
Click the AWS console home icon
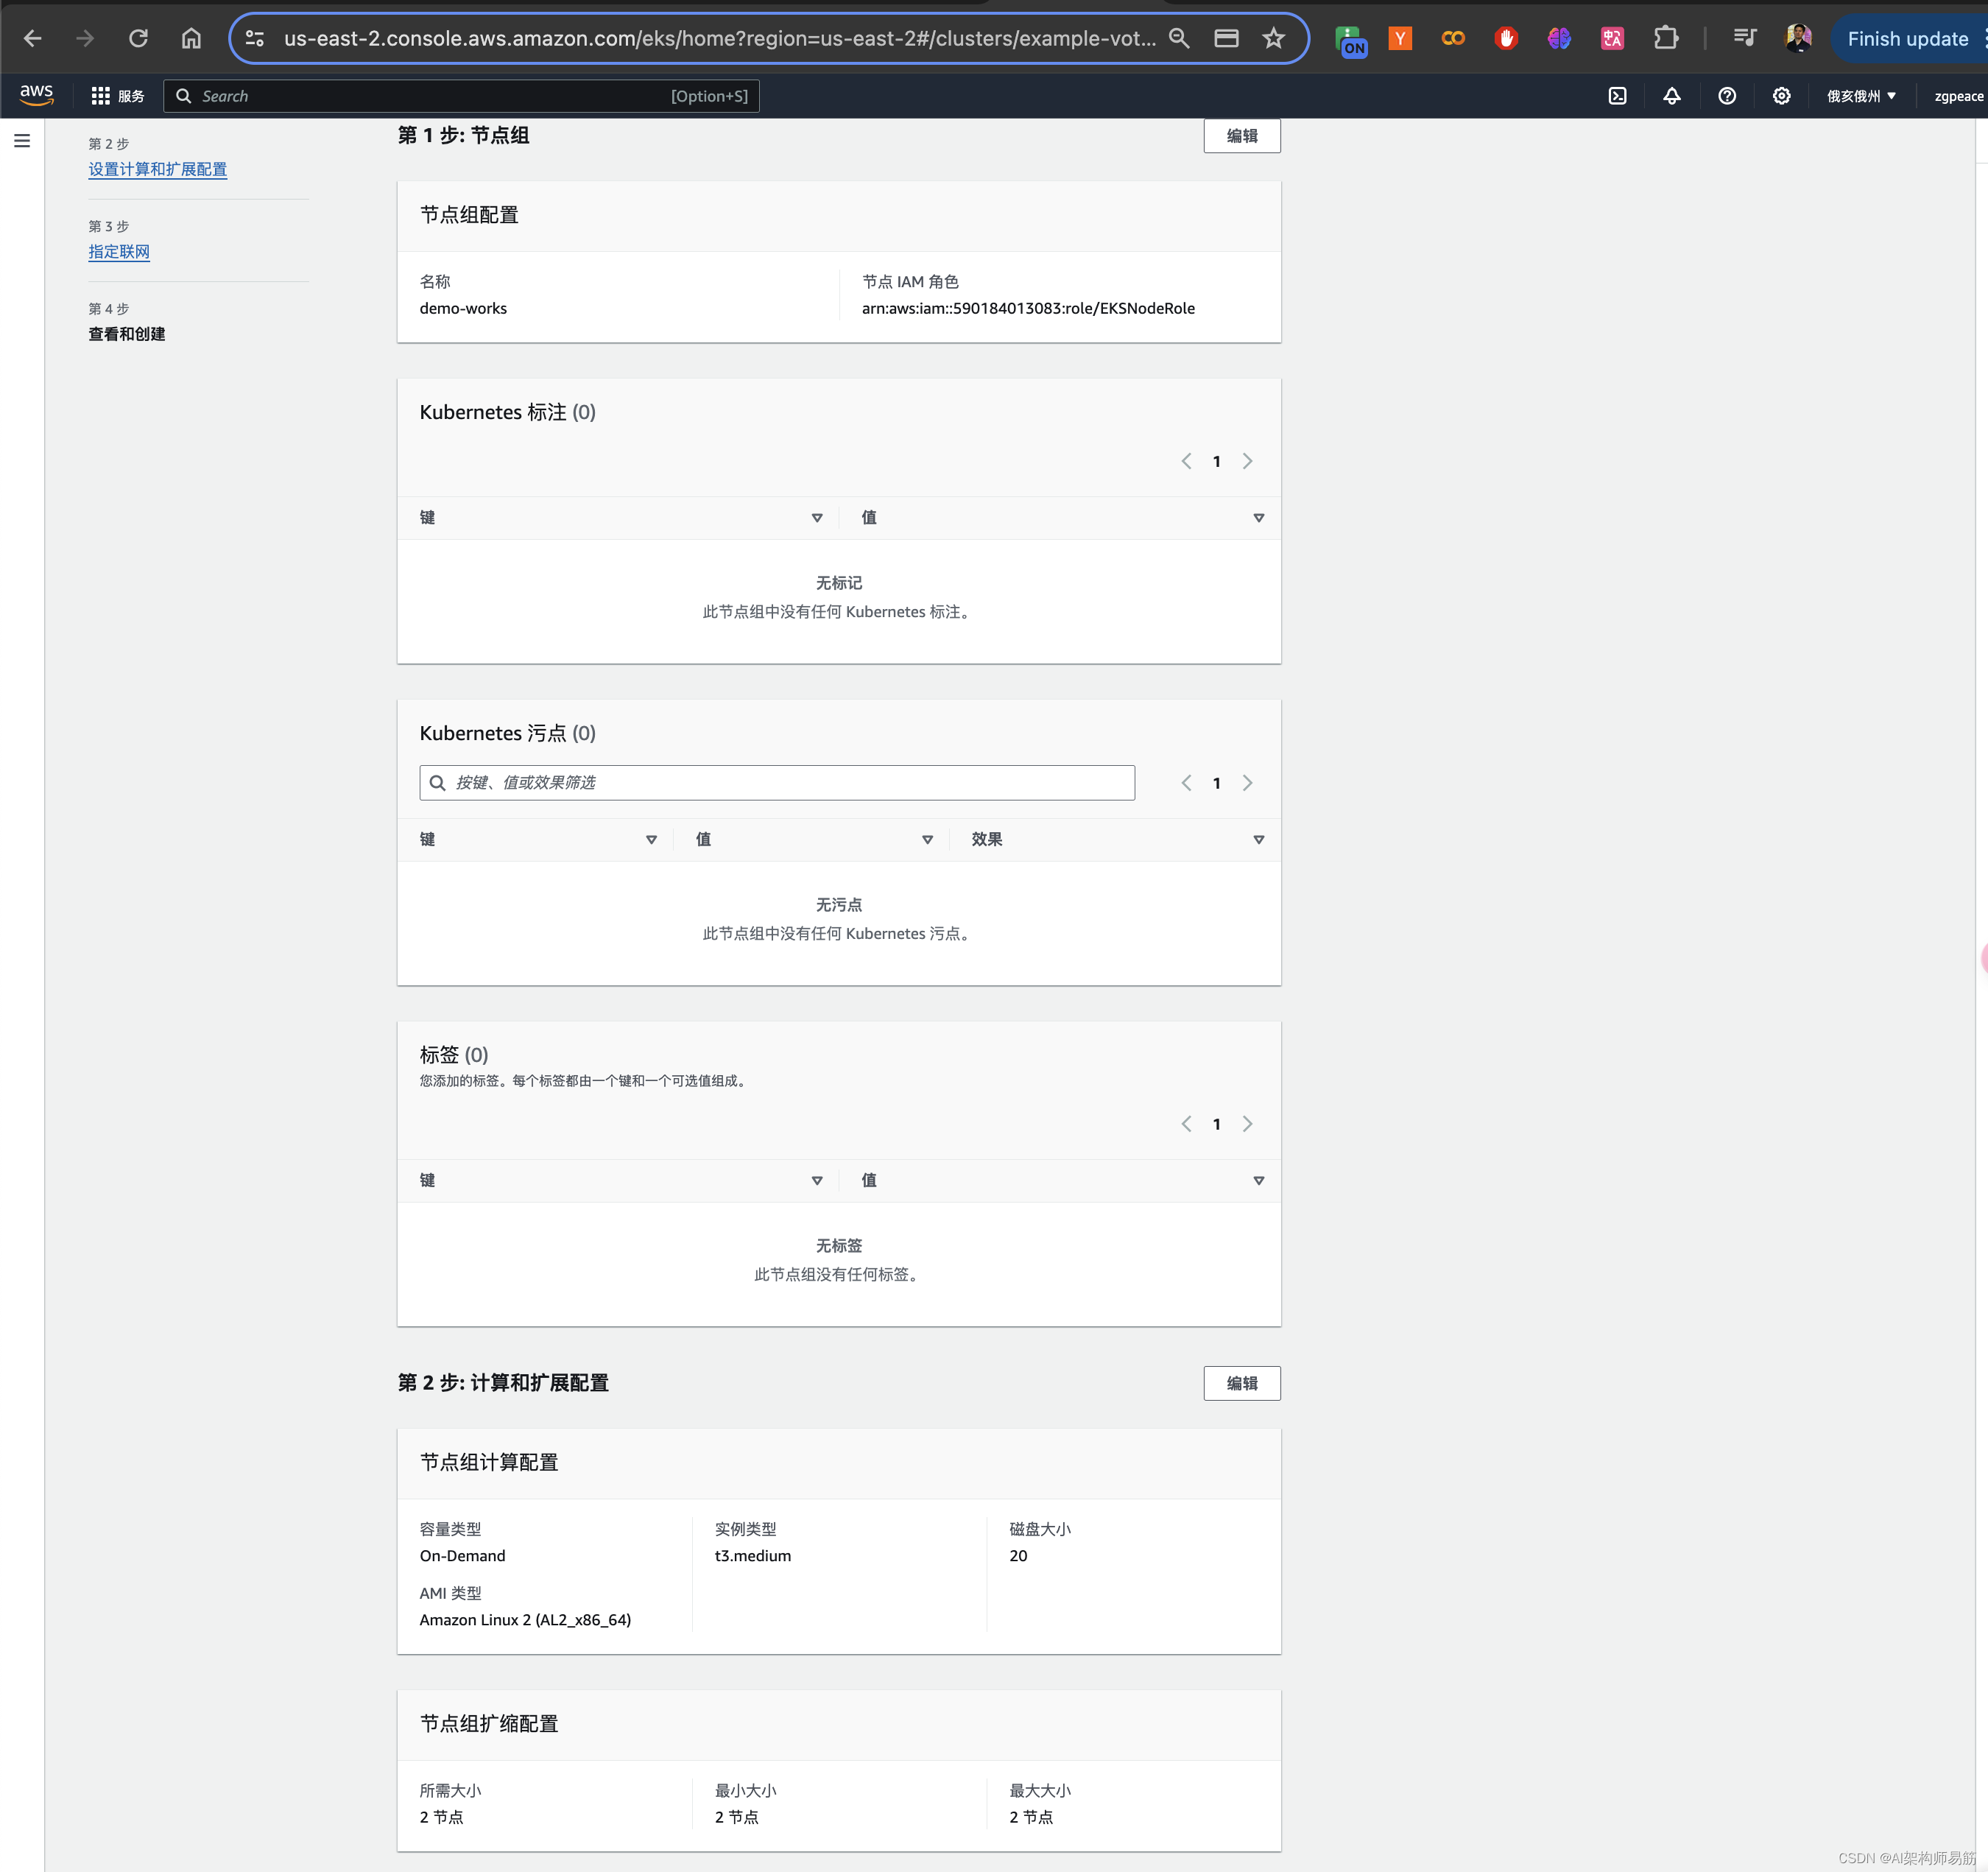[x=39, y=95]
